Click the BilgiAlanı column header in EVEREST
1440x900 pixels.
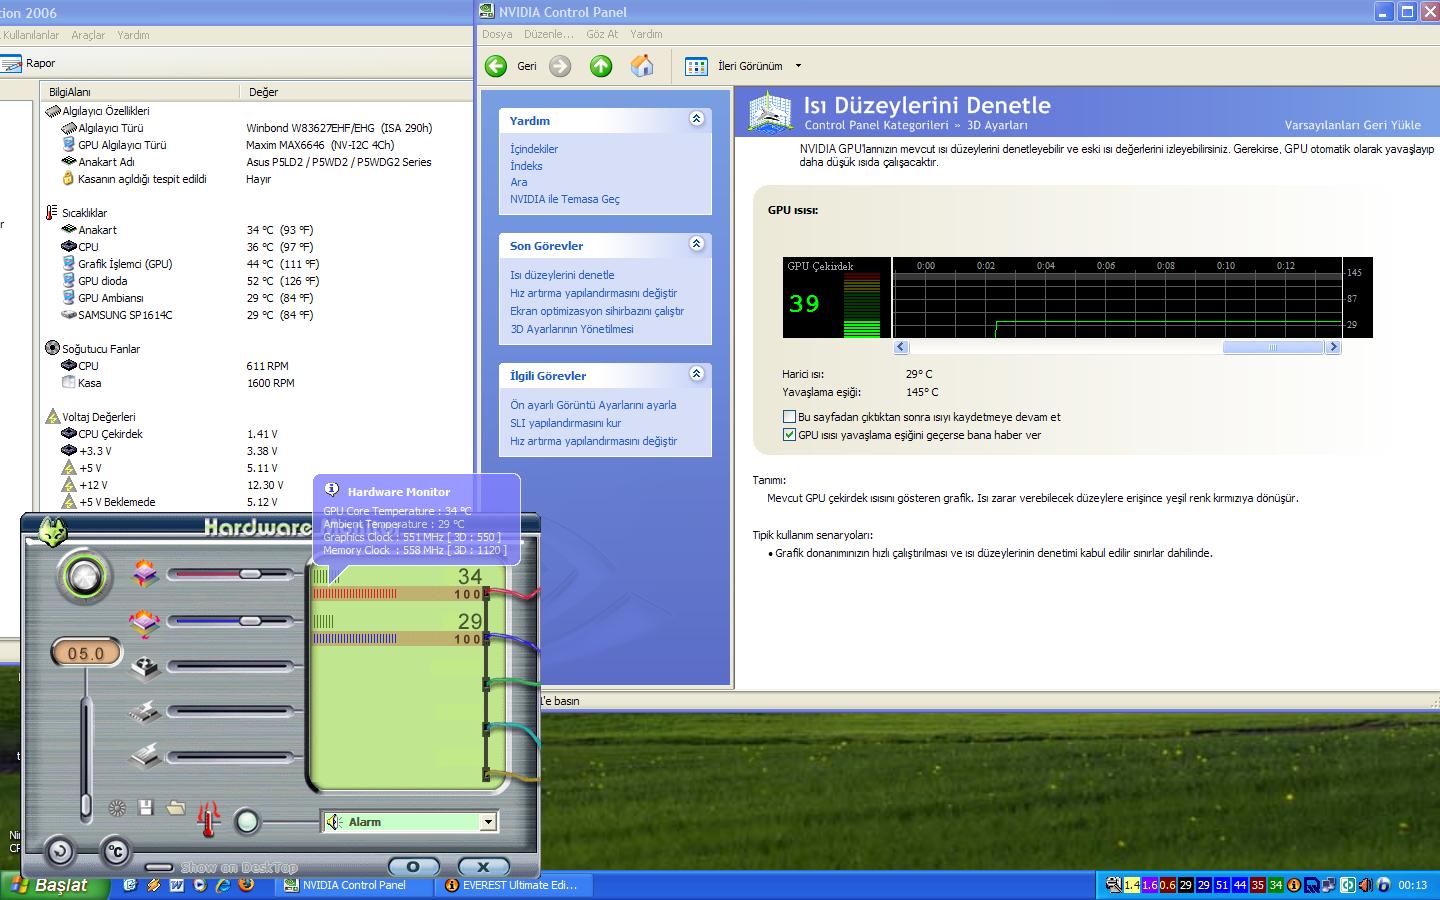tap(139, 92)
